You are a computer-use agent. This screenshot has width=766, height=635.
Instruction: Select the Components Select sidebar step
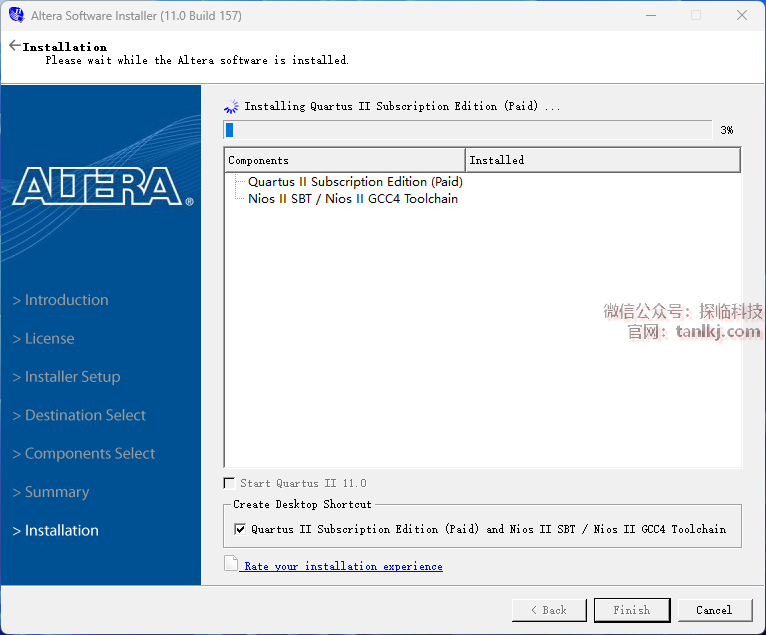pyautogui.click(x=89, y=454)
